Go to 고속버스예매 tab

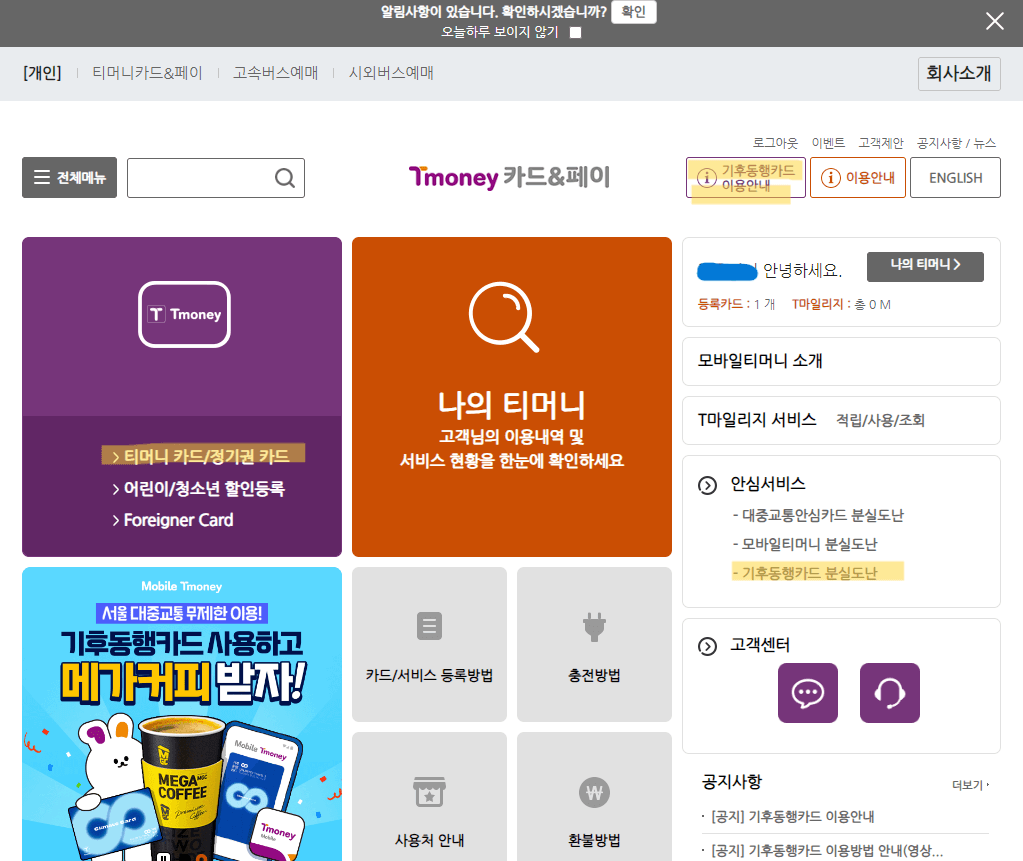[x=276, y=73]
